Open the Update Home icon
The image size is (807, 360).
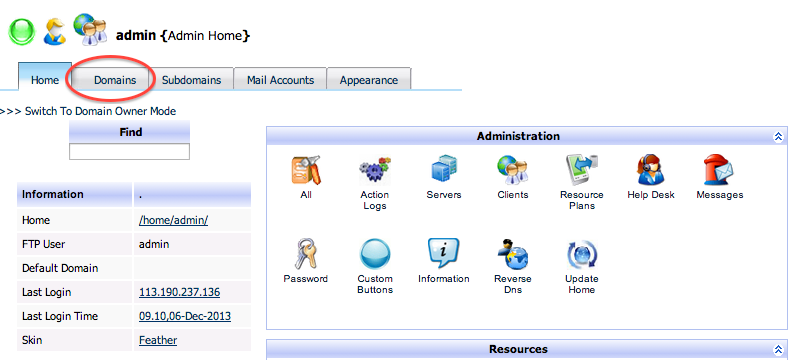coord(582,254)
